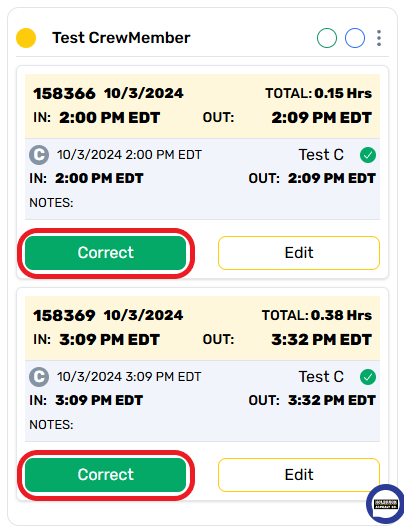Click the timecard number 158366
This screenshot has height=529, width=404.
point(64,93)
